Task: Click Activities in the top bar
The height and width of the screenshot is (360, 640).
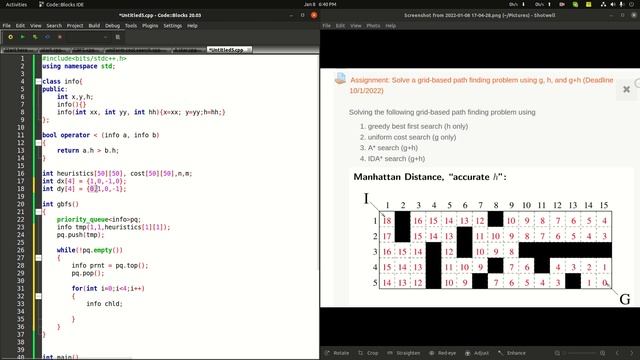Action: coord(16,4)
